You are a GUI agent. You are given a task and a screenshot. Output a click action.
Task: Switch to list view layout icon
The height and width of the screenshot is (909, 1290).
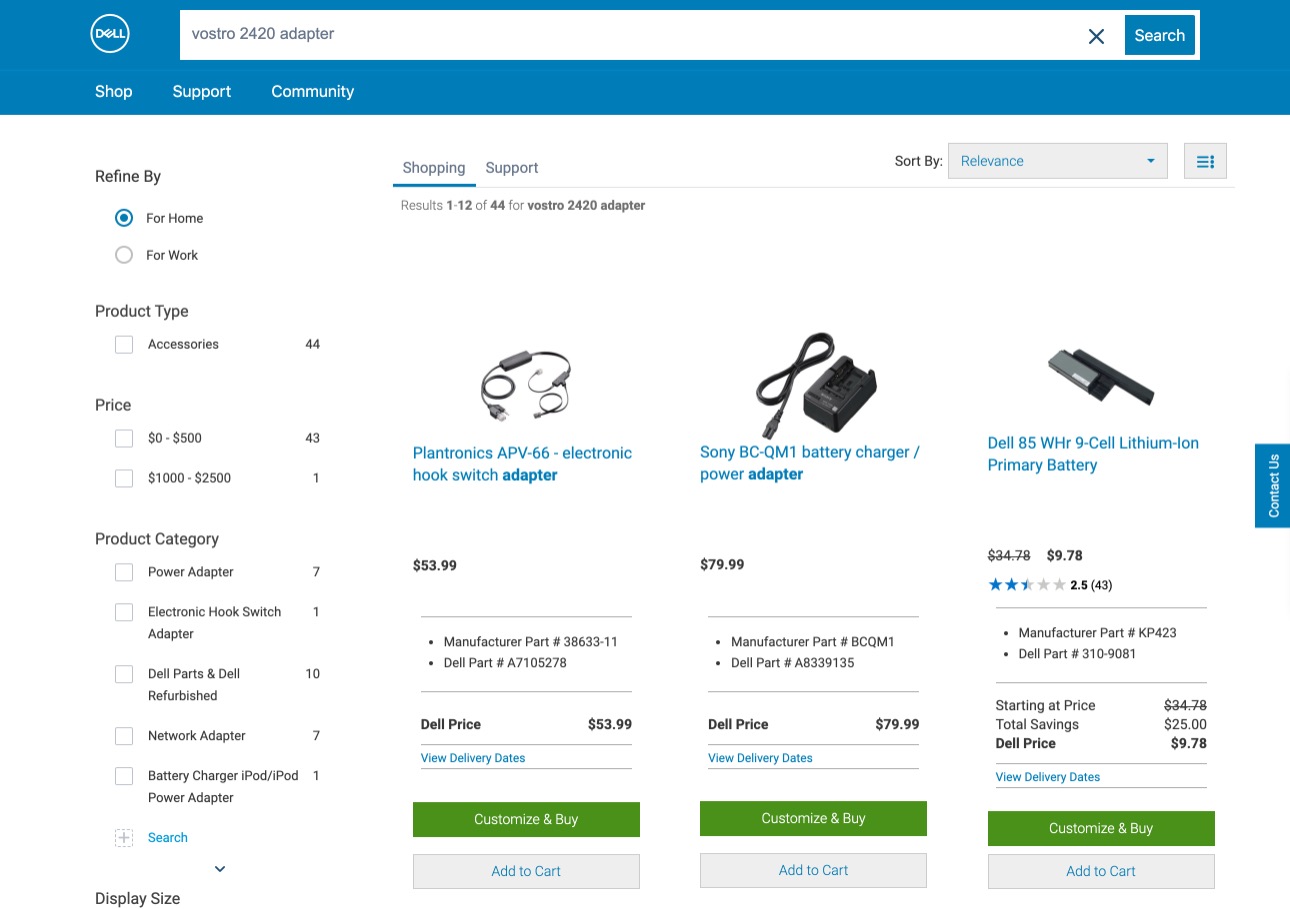[1205, 161]
